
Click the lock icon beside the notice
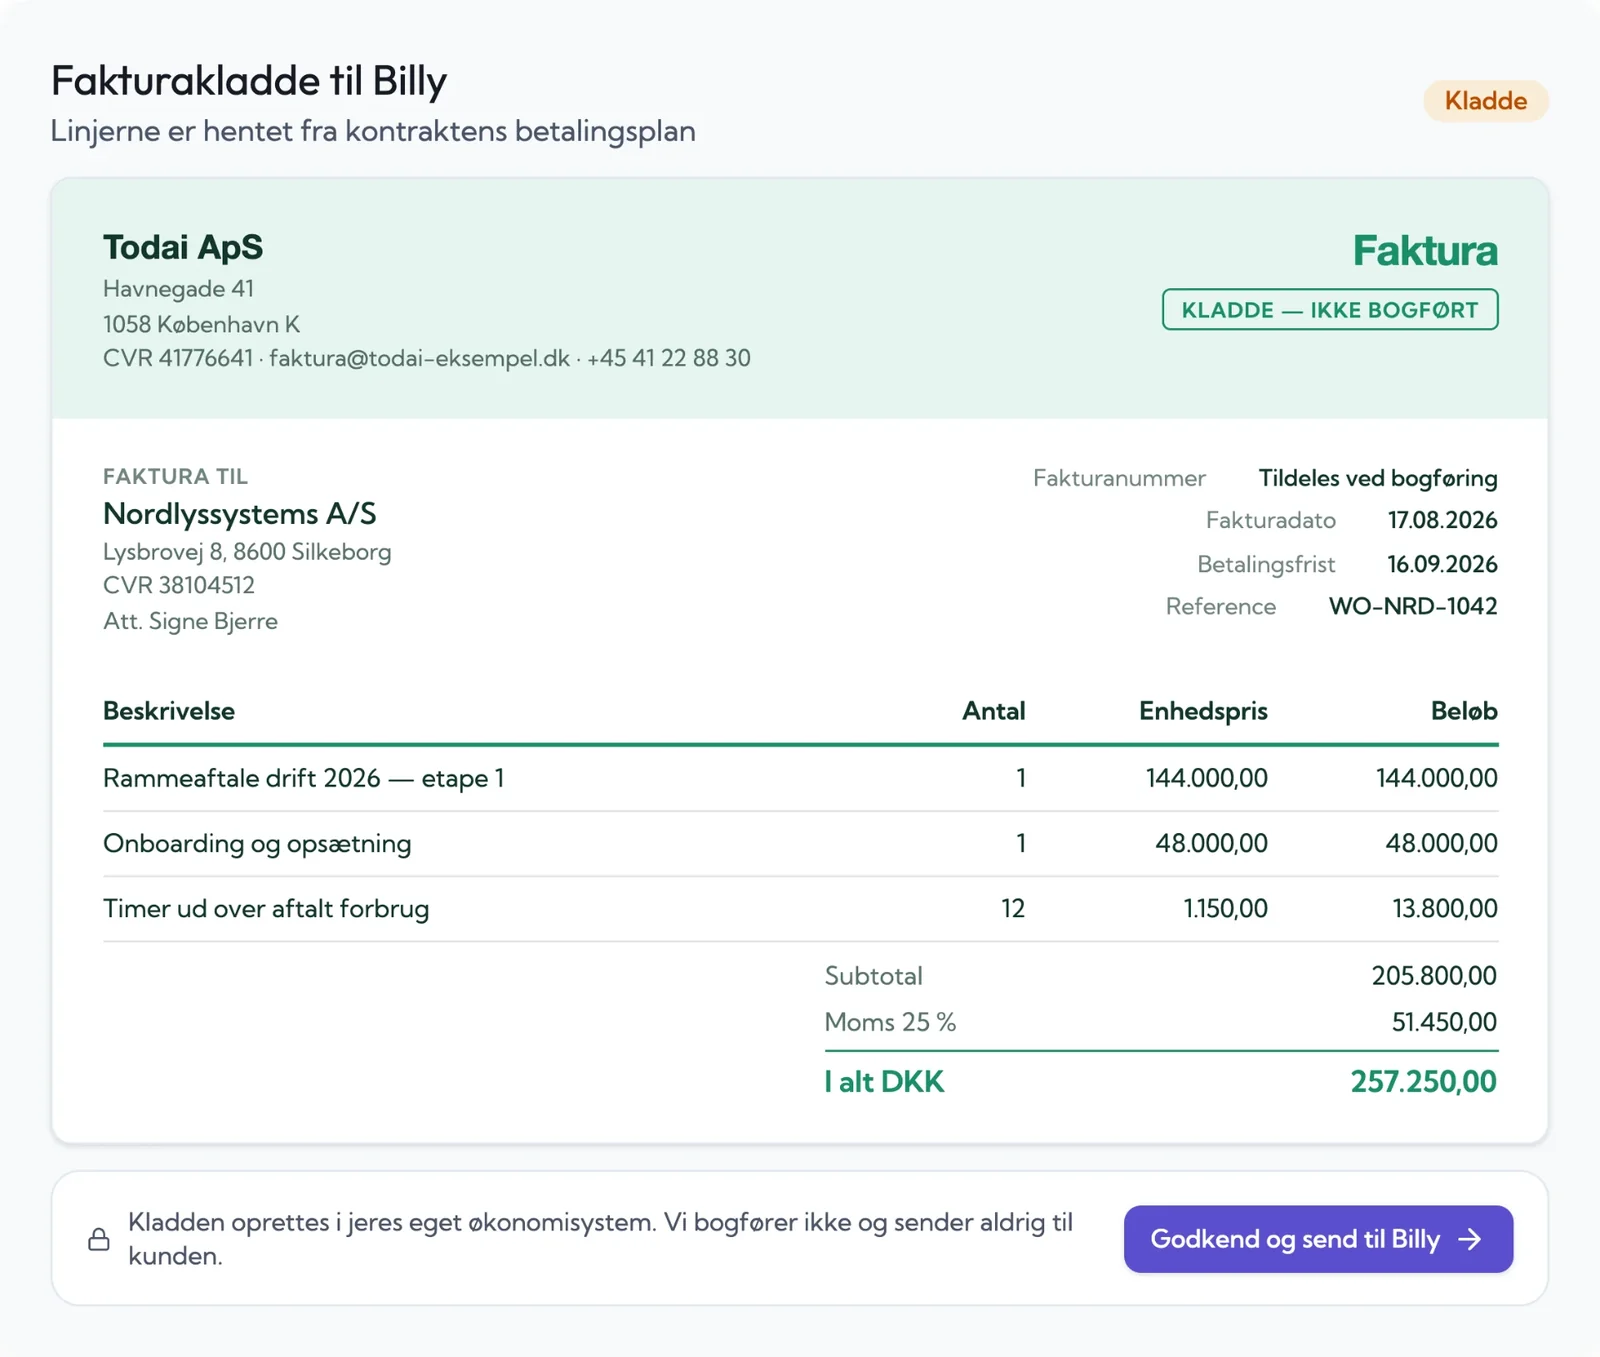[99, 1239]
